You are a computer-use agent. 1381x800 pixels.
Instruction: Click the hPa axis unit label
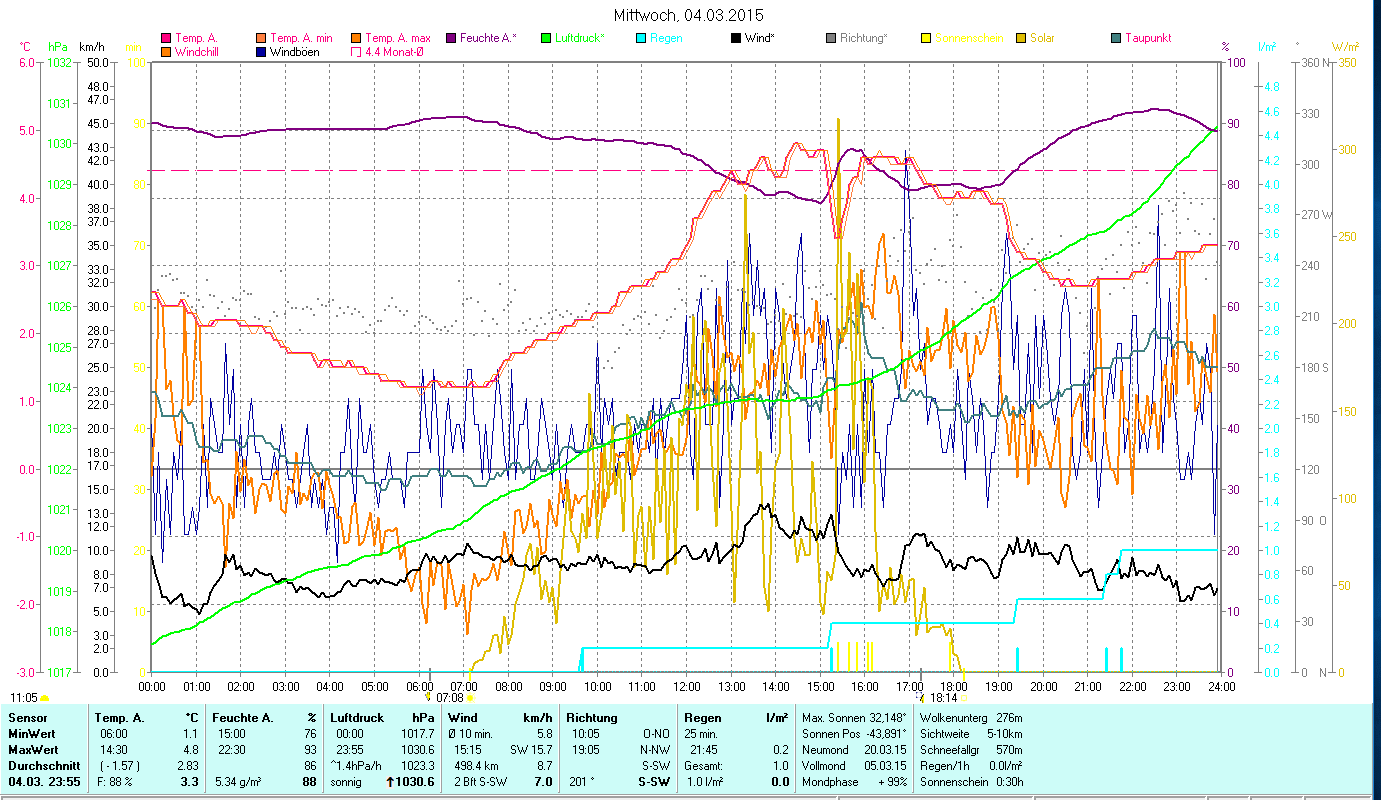pos(58,47)
